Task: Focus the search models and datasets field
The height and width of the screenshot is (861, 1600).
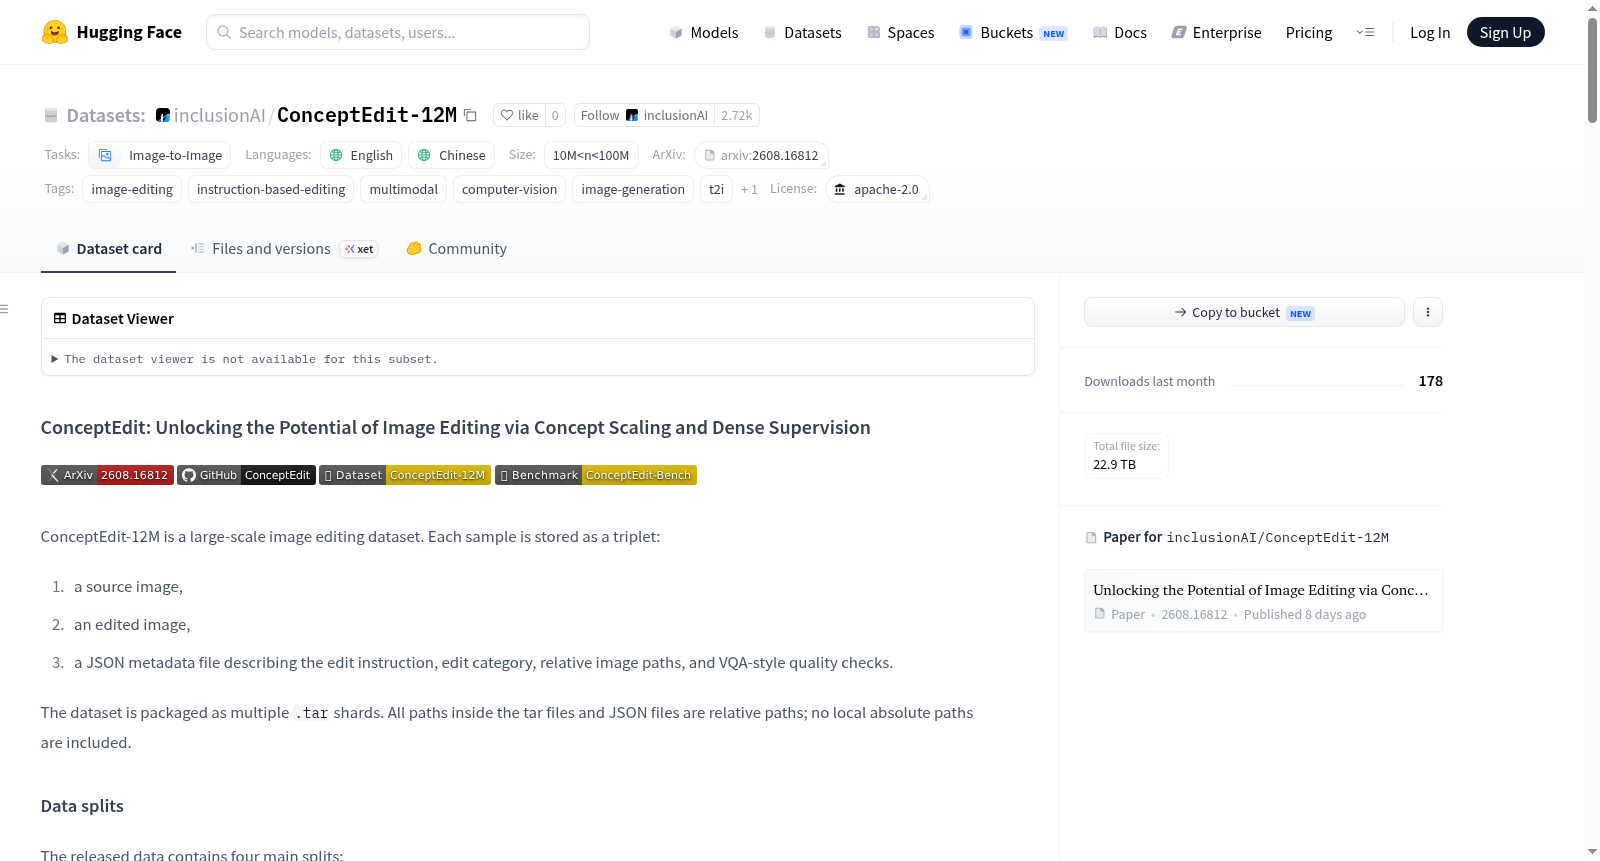Action: pyautogui.click(x=398, y=32)
